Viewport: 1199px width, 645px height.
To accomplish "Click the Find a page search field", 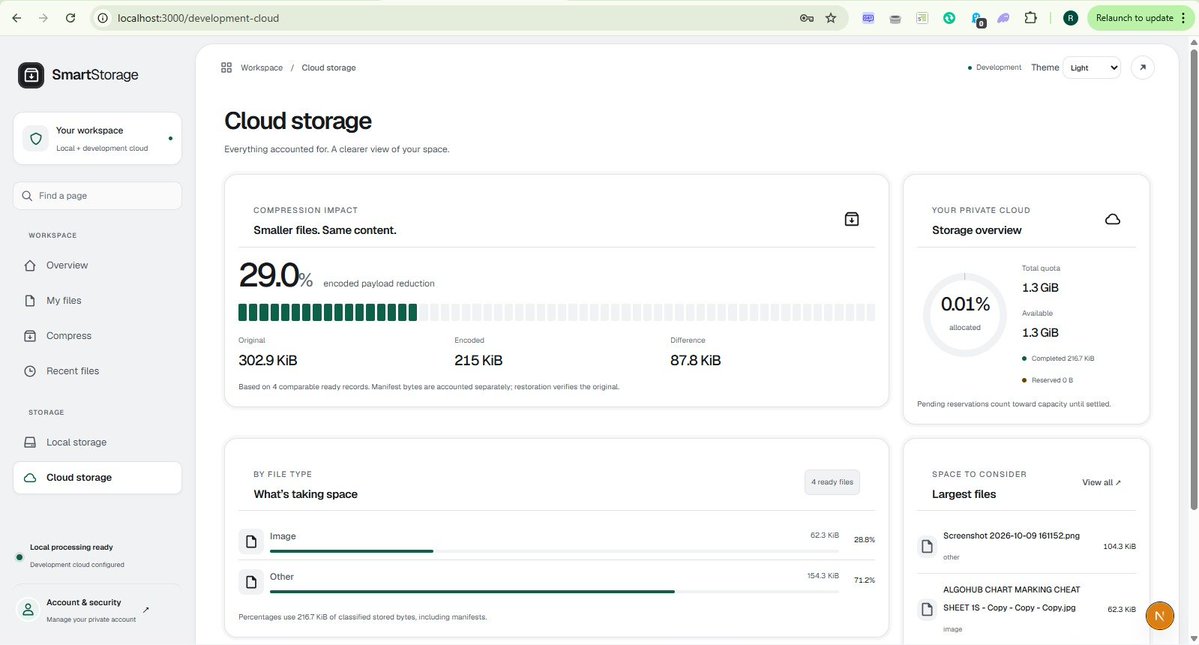I will 97,196.
